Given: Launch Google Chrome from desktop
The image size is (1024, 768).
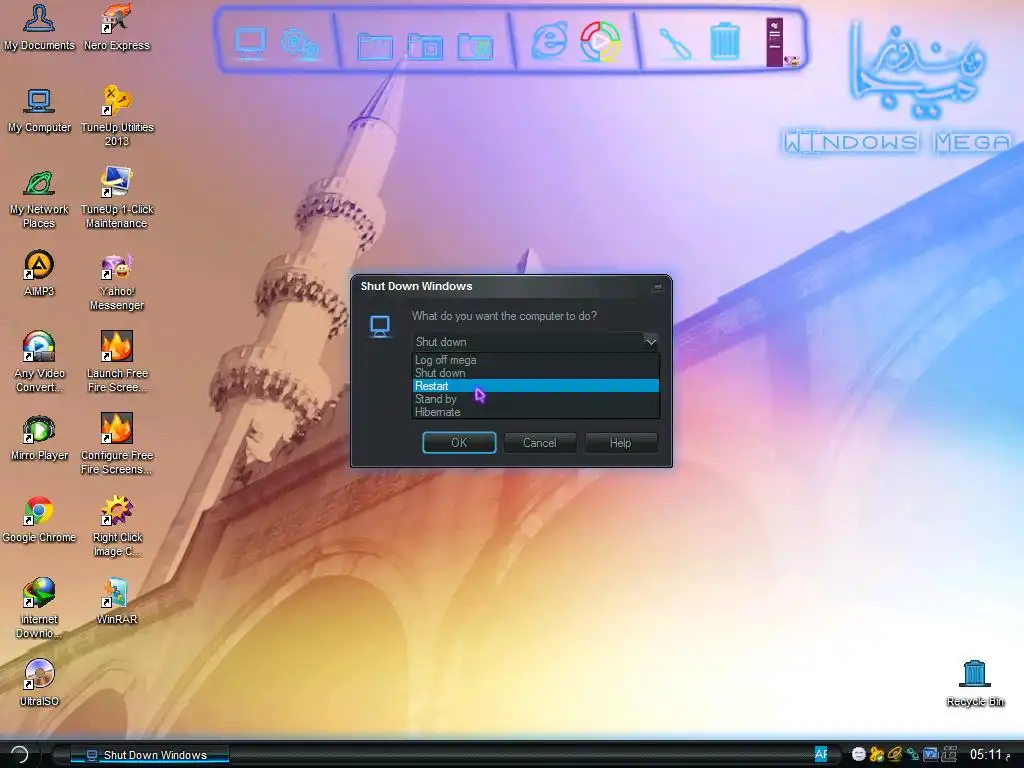Looking at the screenshot, I should [x=39, y=520].
